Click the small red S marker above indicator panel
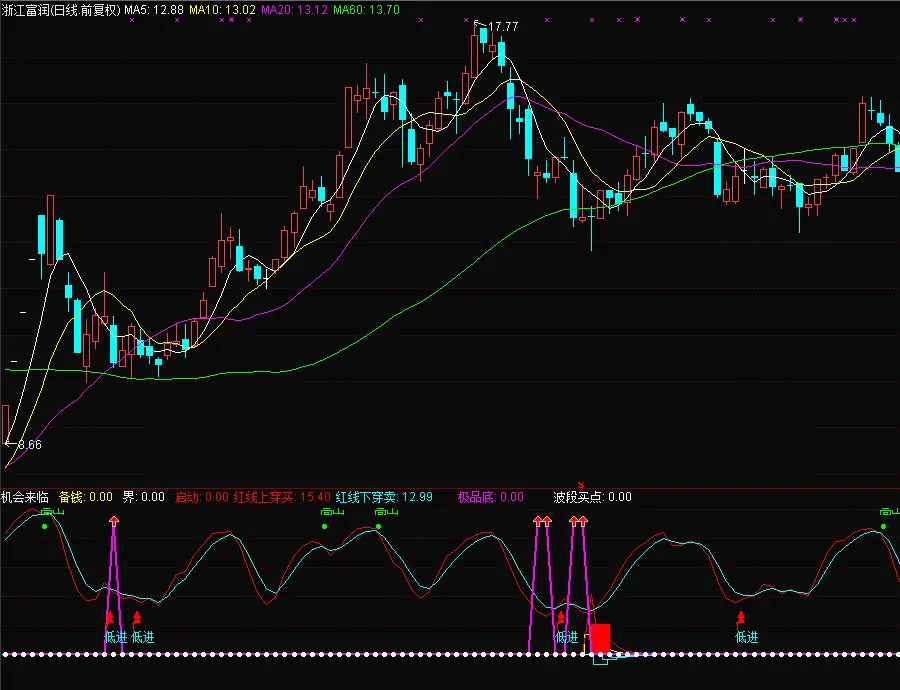Viewport: 900px width, 690px height. tap(581, 485)
